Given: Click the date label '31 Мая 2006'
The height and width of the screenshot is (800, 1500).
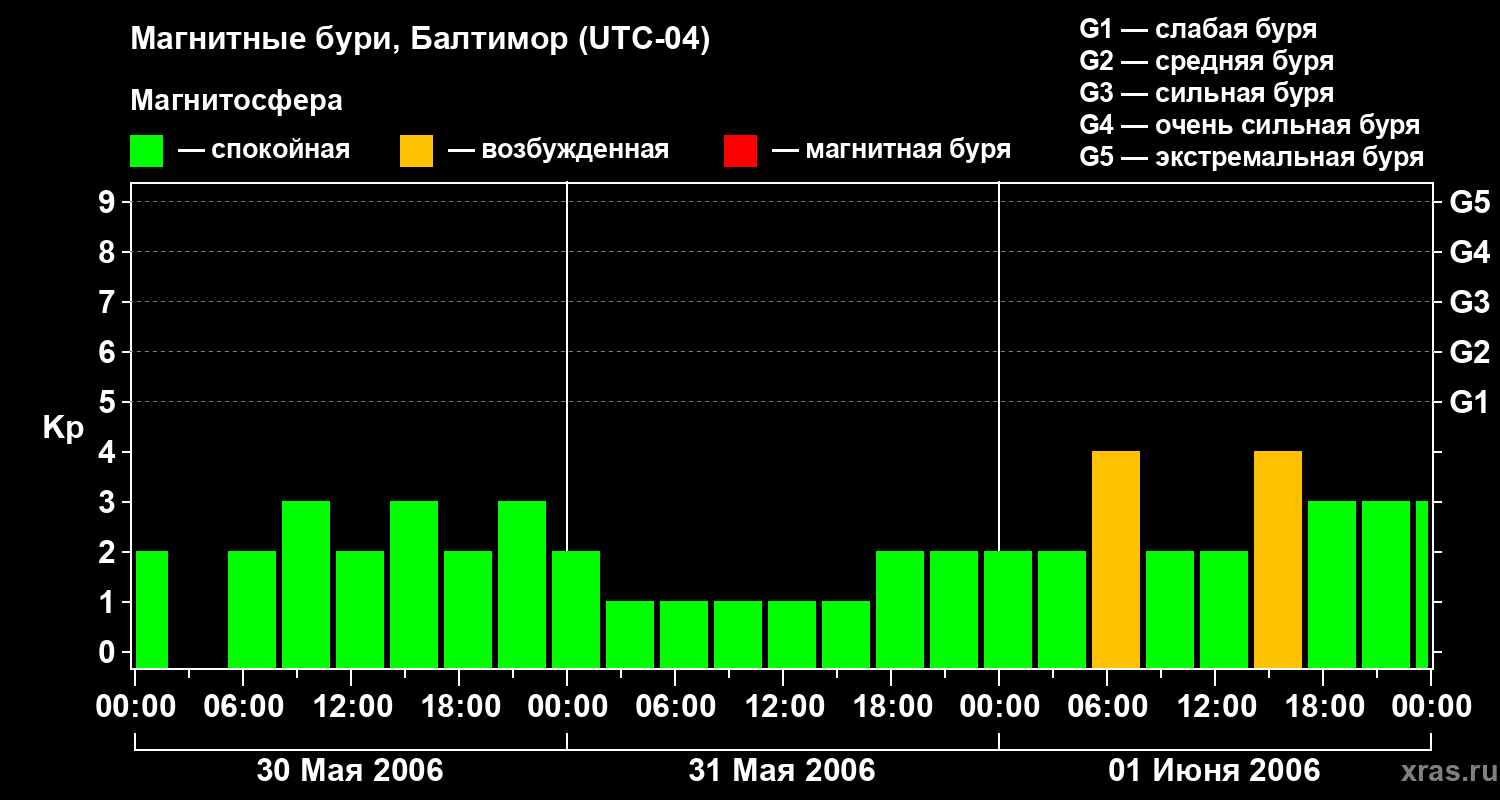Looking at the screenshot, I should pos(782,771).
